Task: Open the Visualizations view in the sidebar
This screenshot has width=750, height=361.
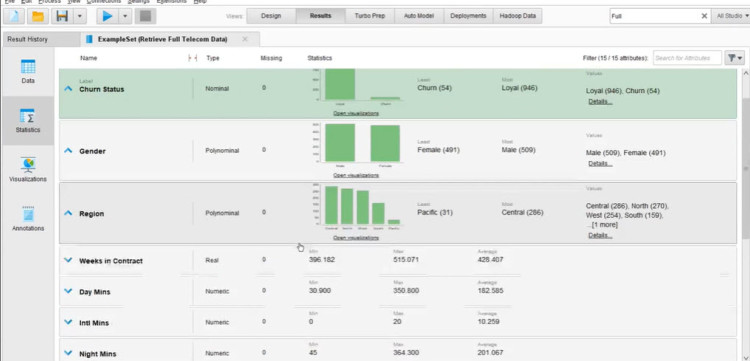Action: tap(28, 170)
